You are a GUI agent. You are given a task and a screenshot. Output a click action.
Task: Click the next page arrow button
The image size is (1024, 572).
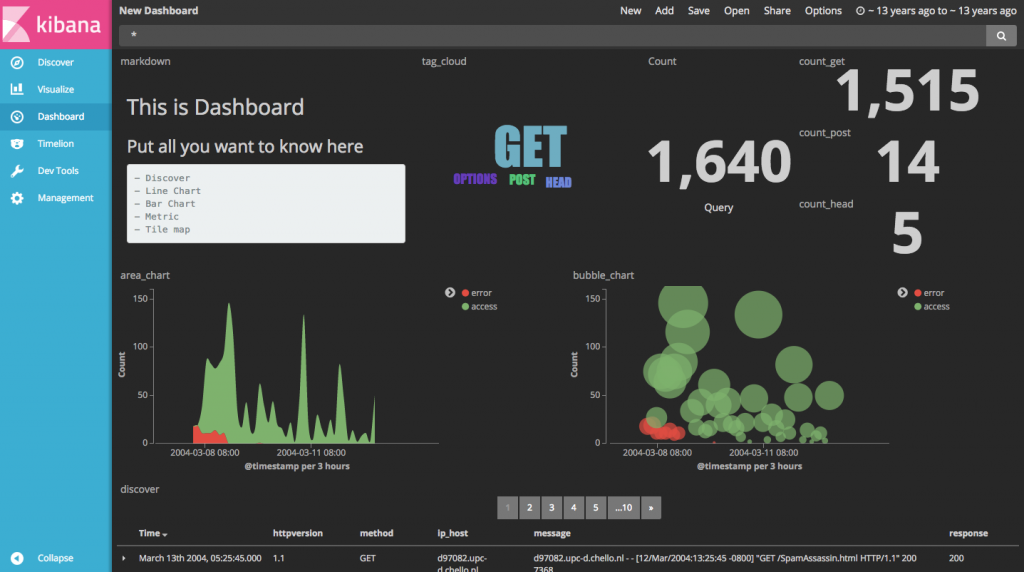coord(651,507)
